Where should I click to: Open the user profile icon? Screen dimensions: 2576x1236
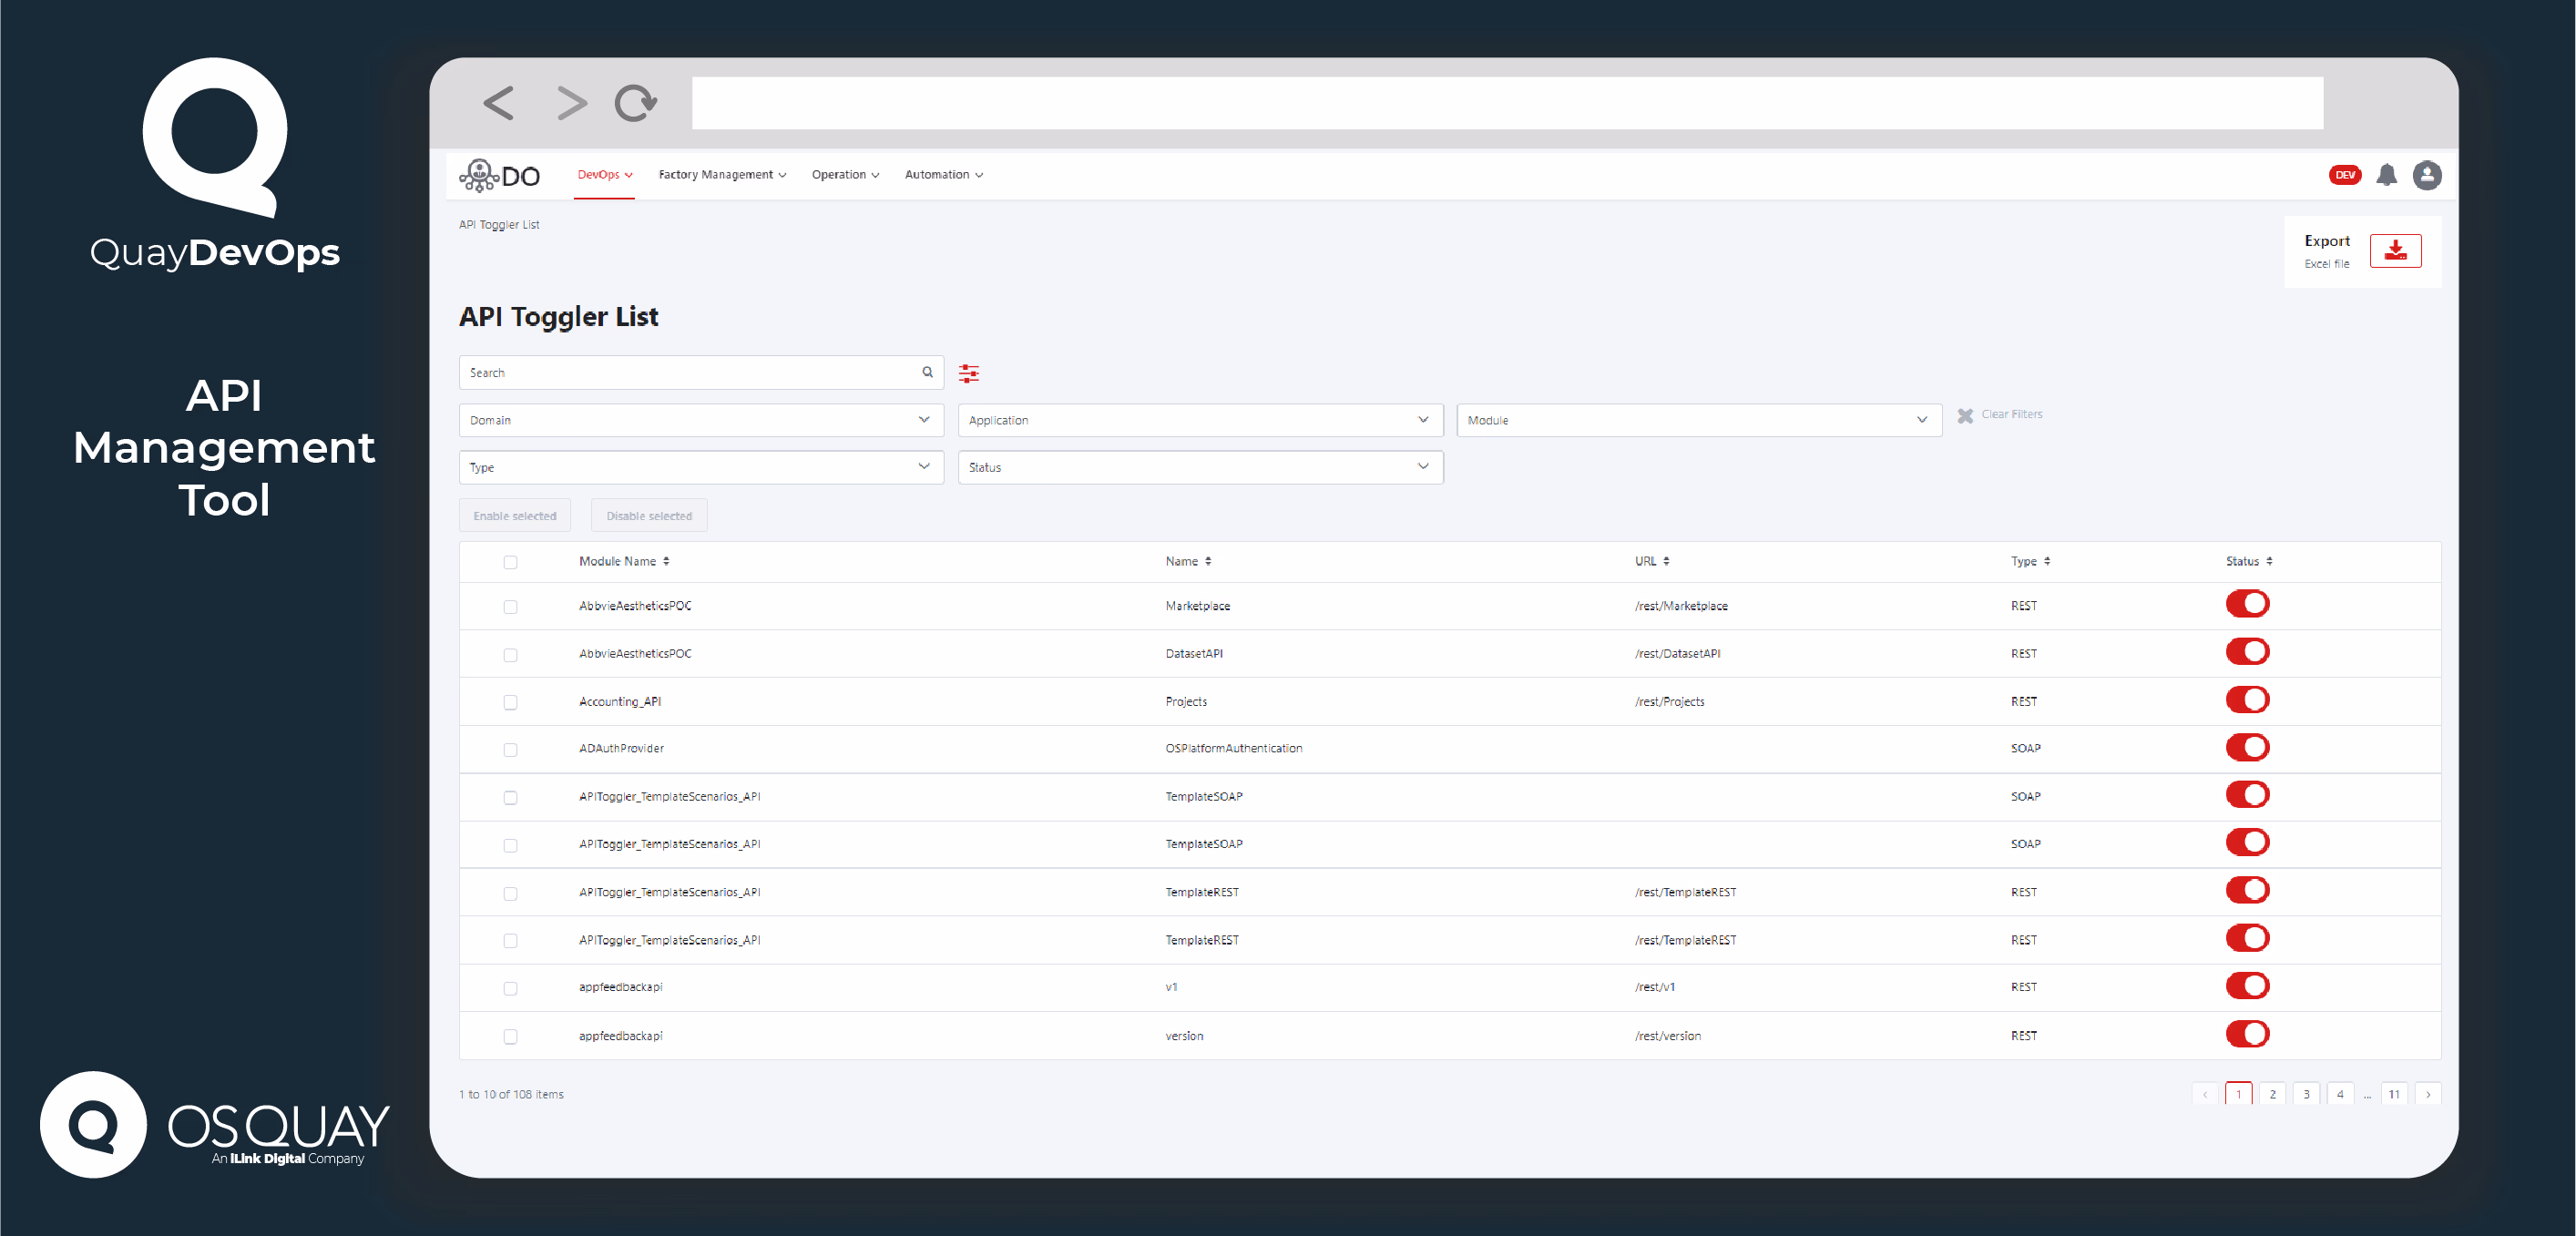[x=2428, y=174]
